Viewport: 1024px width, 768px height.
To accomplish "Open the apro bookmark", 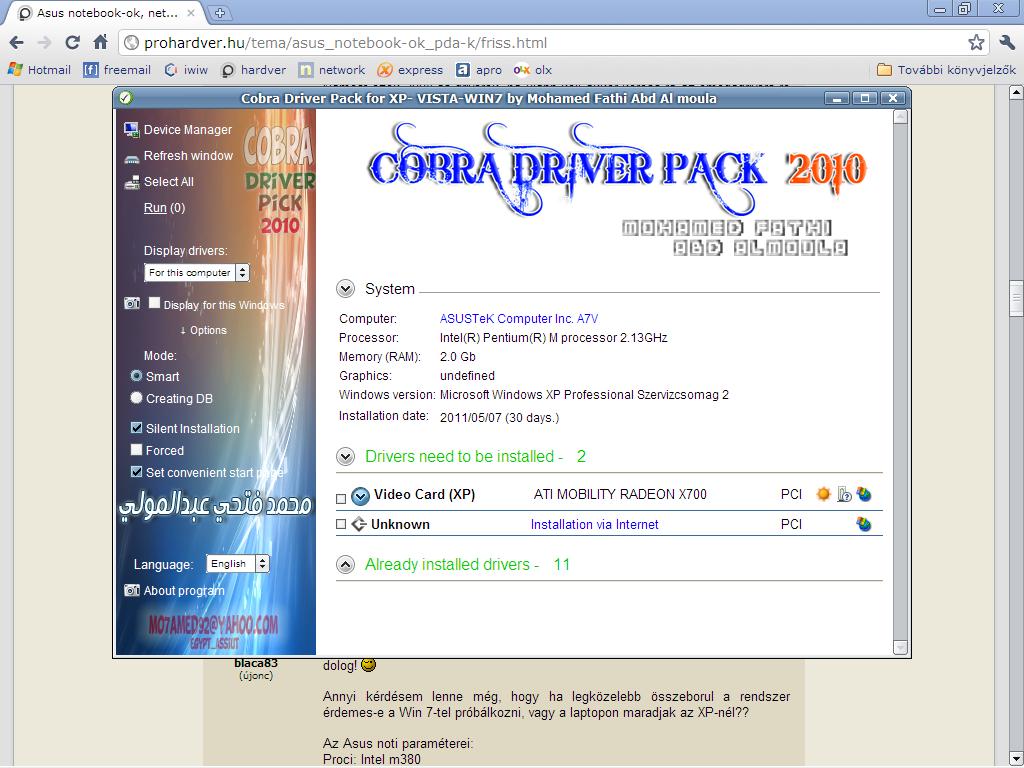I will [x=479, y=70].
